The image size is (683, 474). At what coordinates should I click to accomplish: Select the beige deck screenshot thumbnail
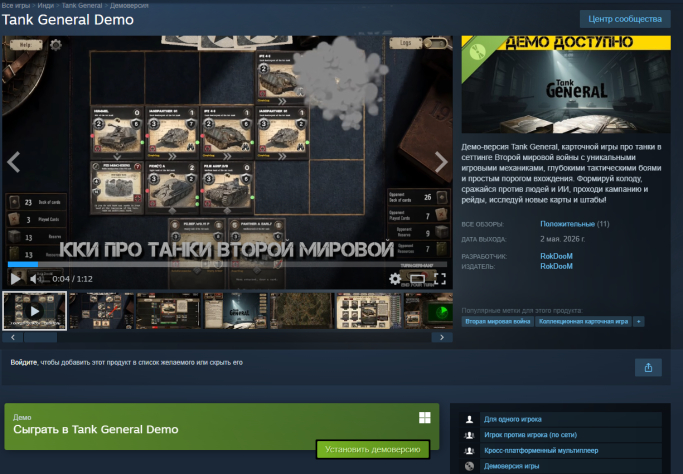click(x=369, y=311)
